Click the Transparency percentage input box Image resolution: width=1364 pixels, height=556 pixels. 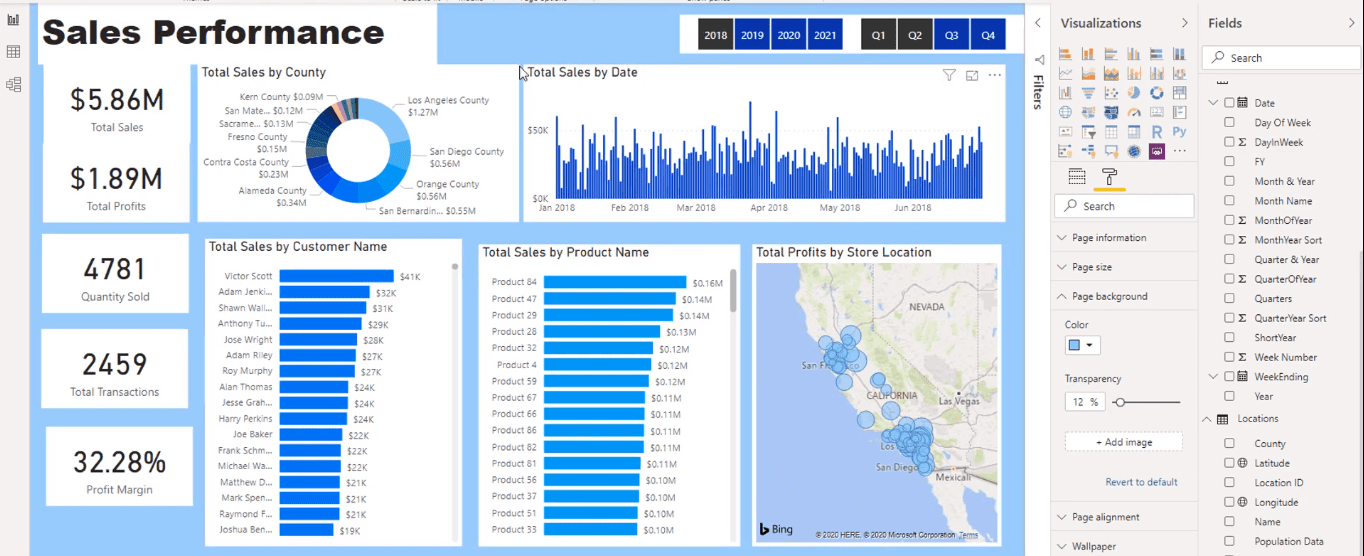click(x=1083, y=402)
